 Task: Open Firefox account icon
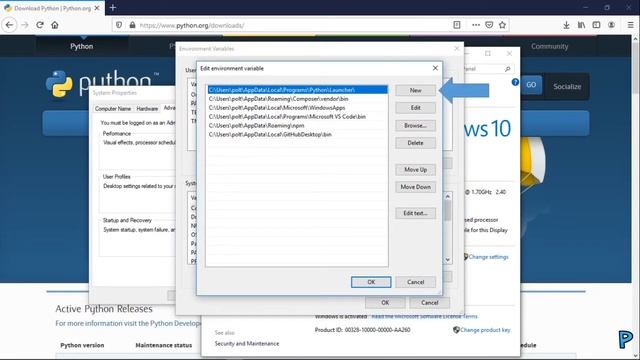pos(611,25)
